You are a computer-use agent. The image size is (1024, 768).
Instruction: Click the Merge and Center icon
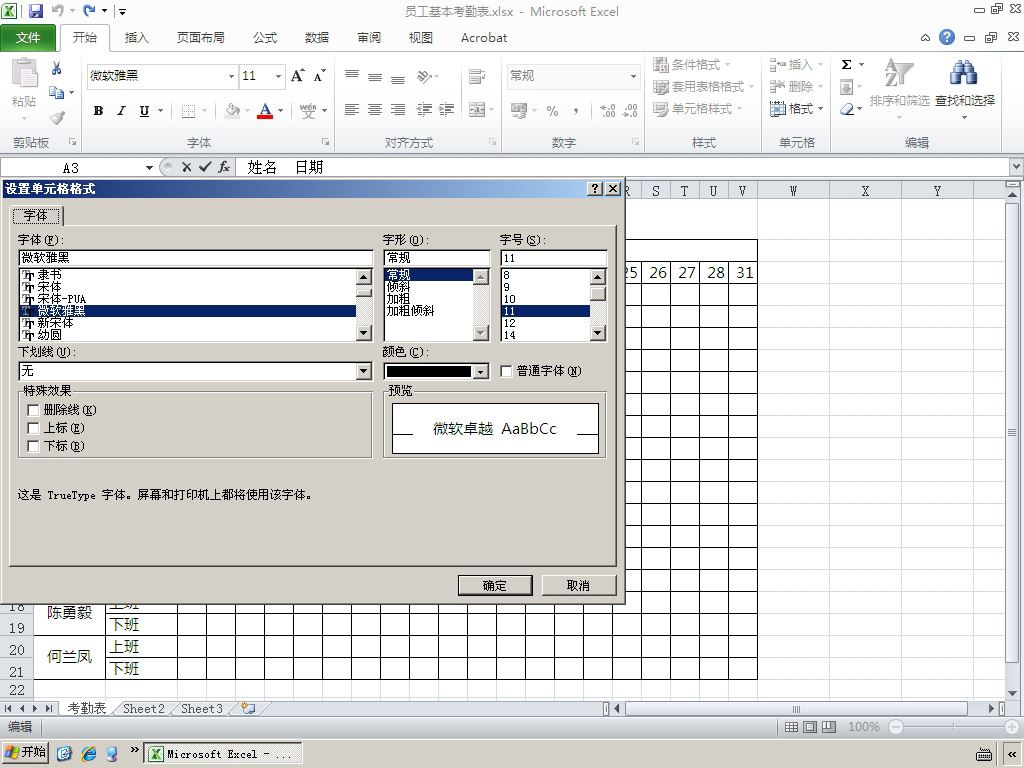point(477,110)
